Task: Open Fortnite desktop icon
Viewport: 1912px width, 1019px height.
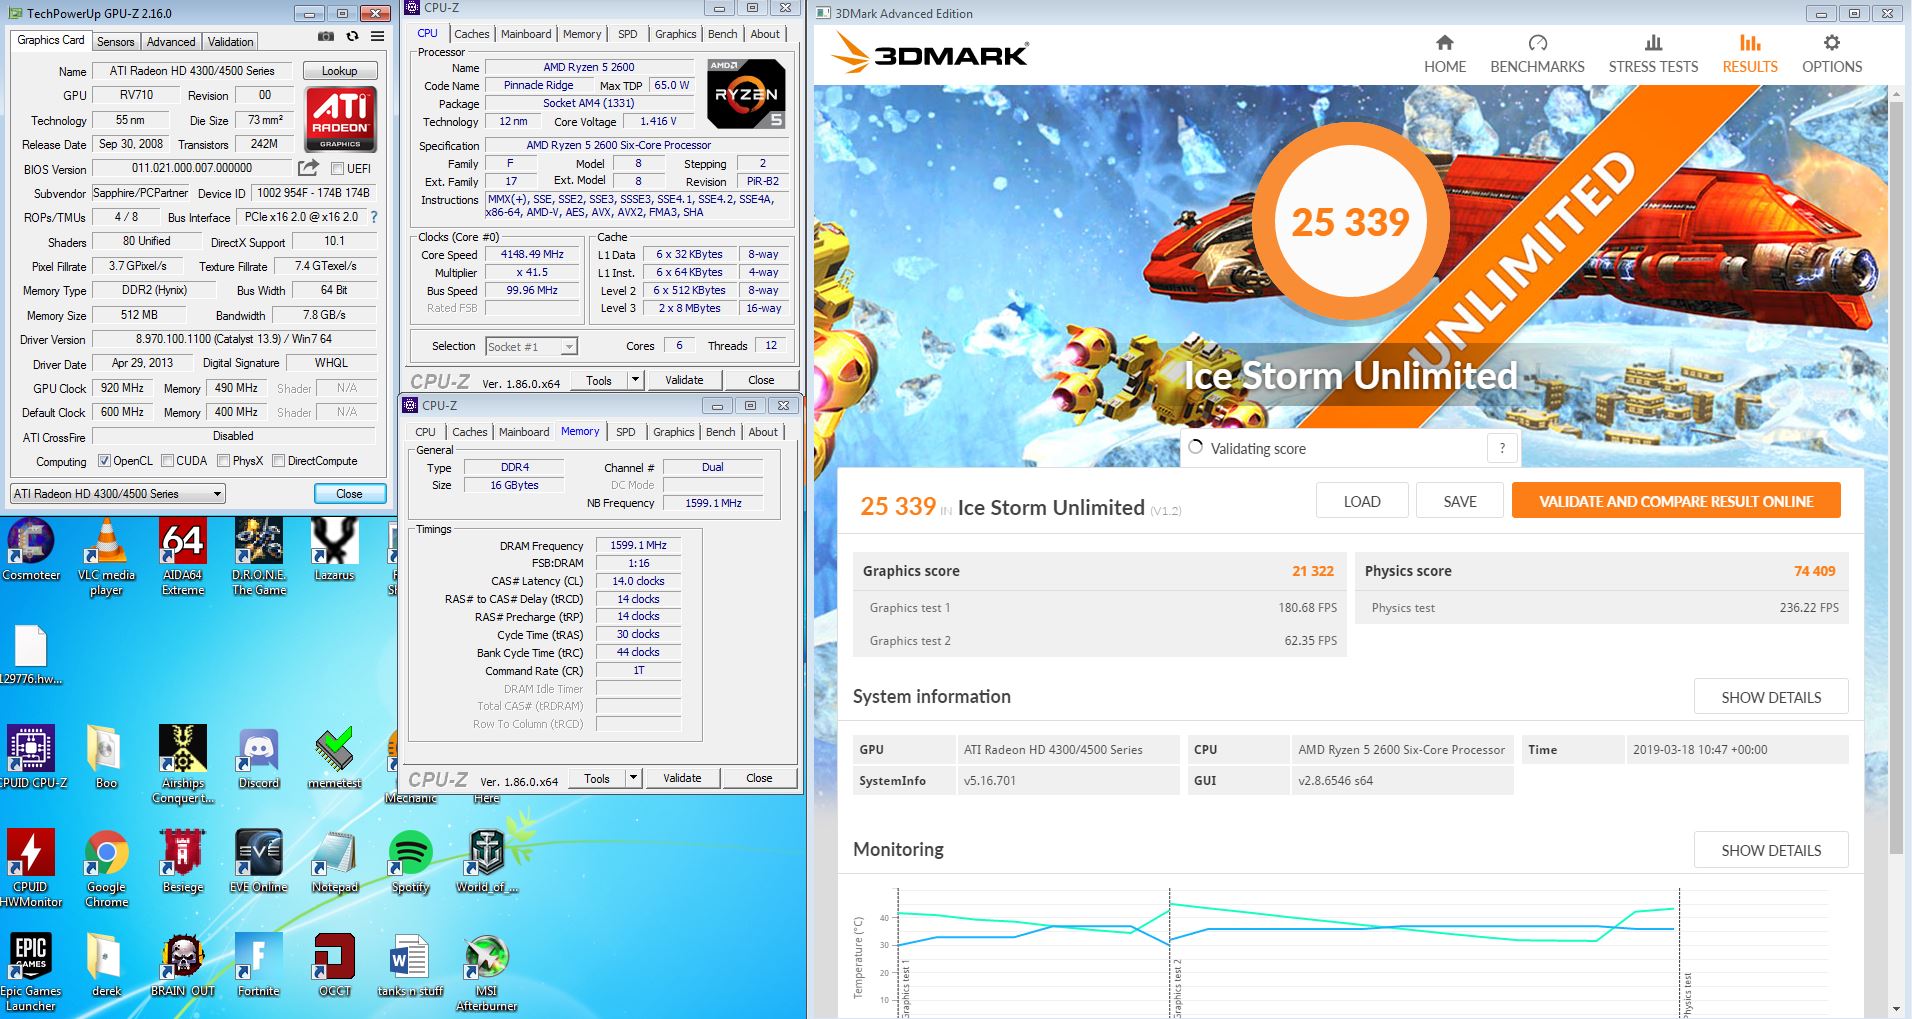Action: click(x=258, y=965)
